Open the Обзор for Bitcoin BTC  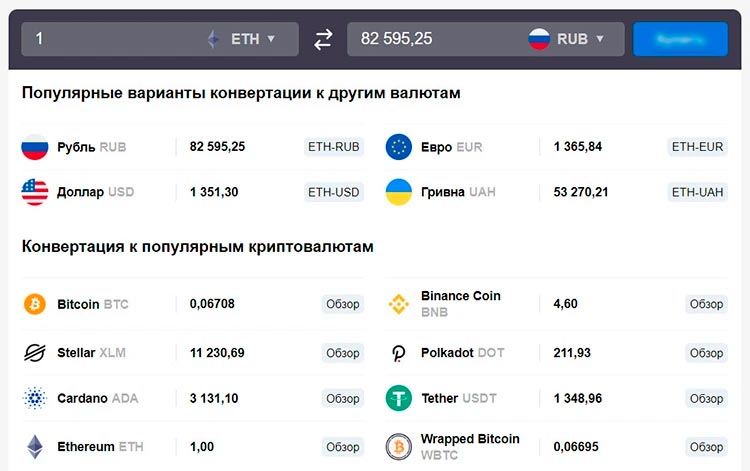pos(342,304)
